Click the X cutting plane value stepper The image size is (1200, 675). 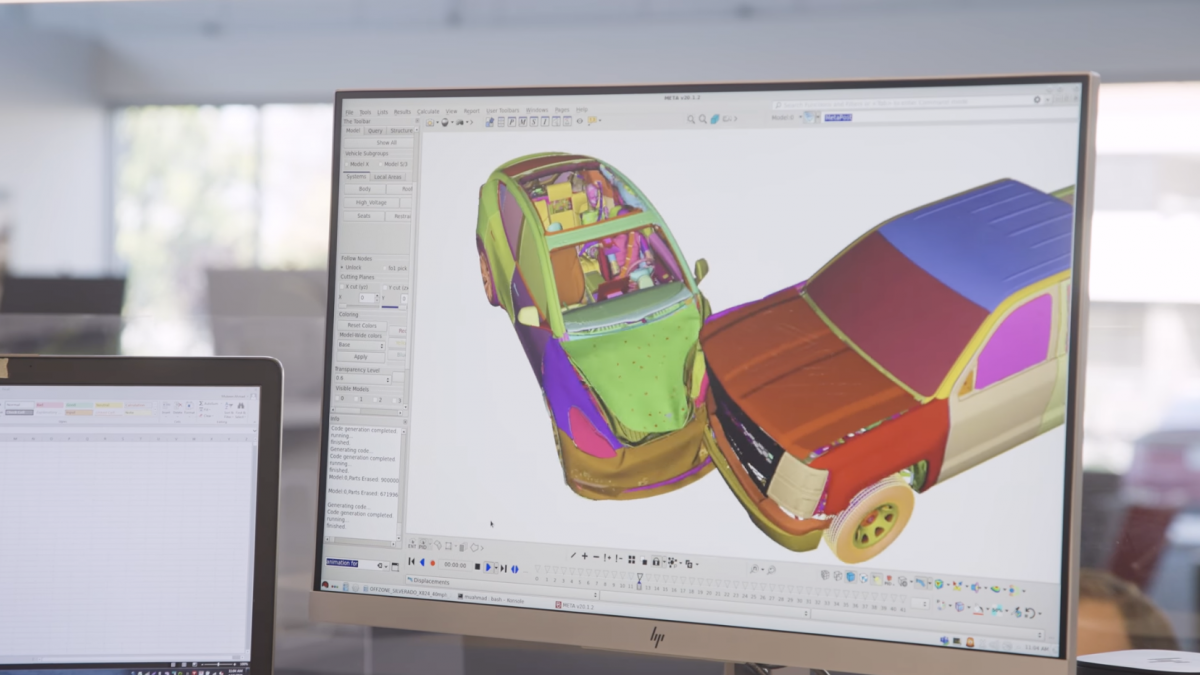(x=377, y=298)
